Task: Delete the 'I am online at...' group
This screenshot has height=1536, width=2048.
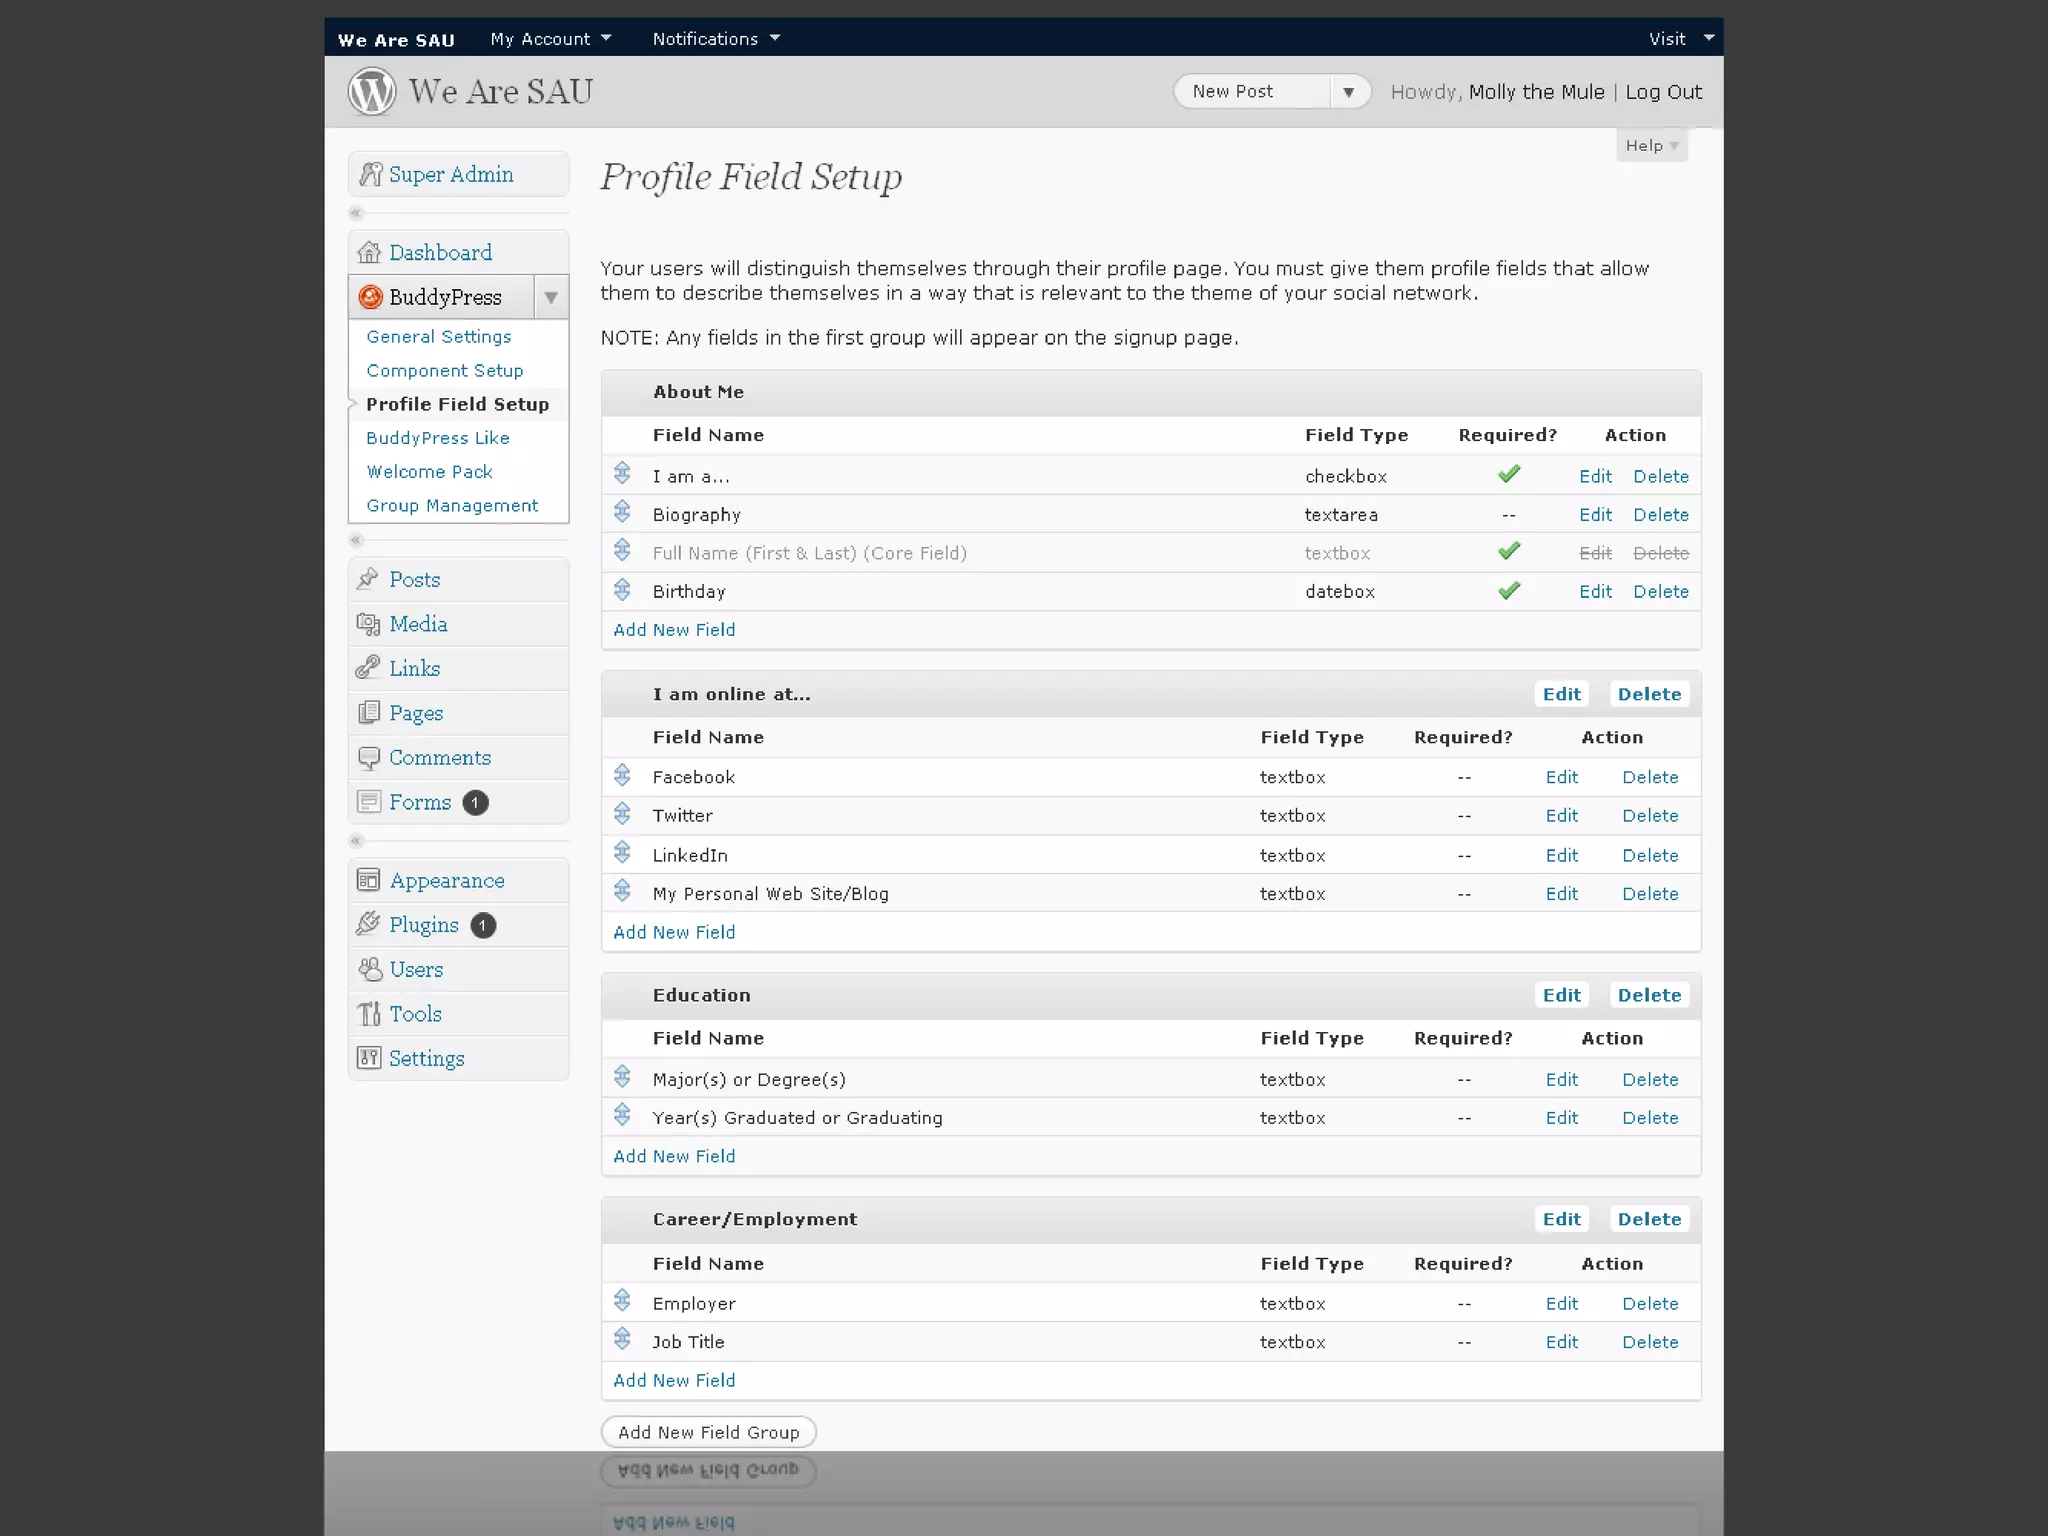Action: [x=1650, y=694]
